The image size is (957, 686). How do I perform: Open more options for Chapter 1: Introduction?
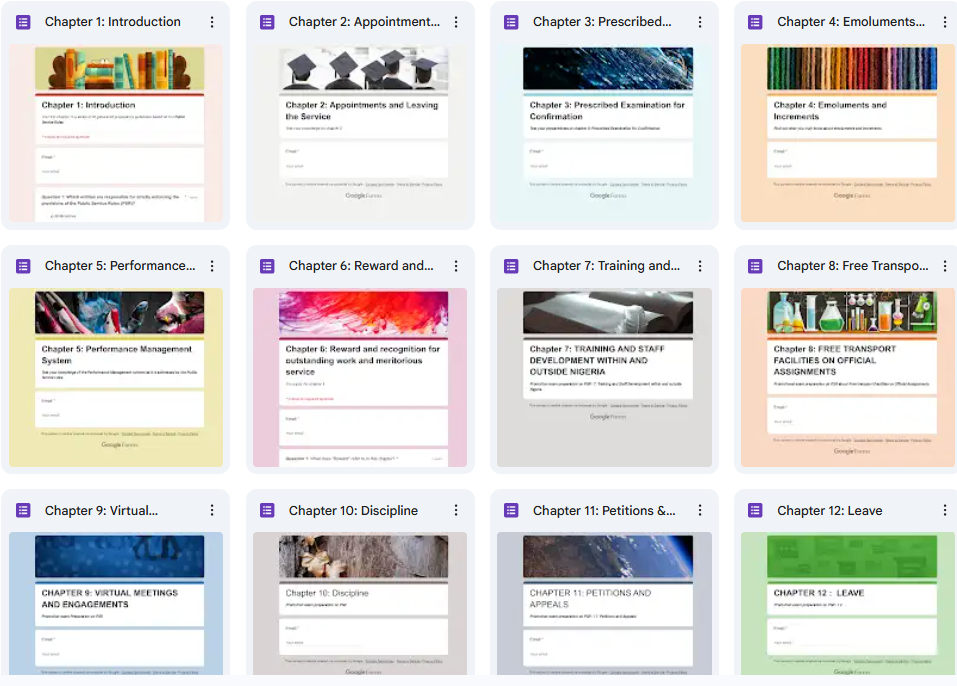click(212, 22)
